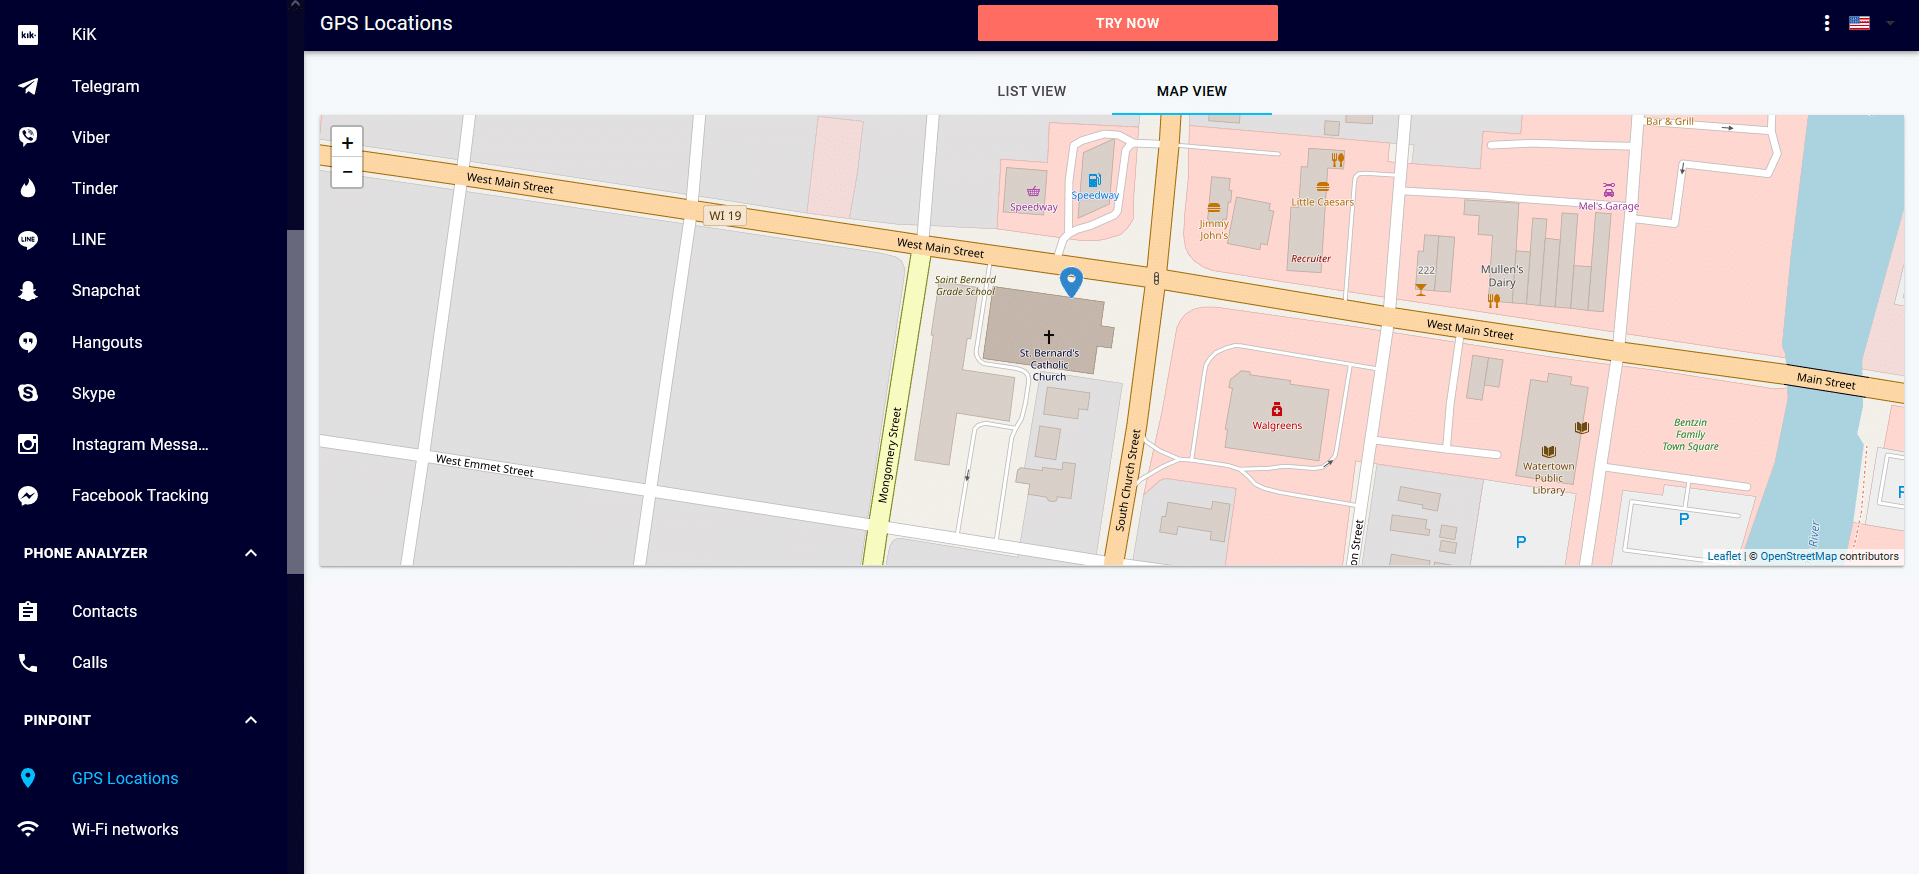The image size is (1919, 874).
Task: Click the GPS Locations pin icon
Action: coord(28,778)
